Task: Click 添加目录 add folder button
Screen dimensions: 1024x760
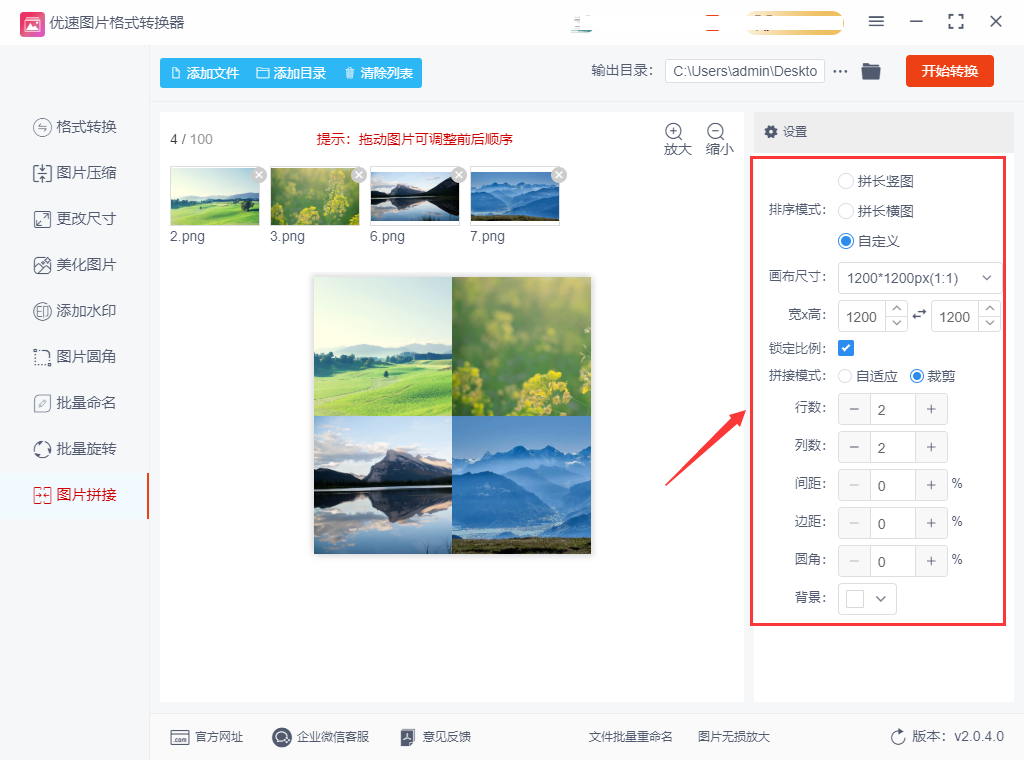Action: 291,73
